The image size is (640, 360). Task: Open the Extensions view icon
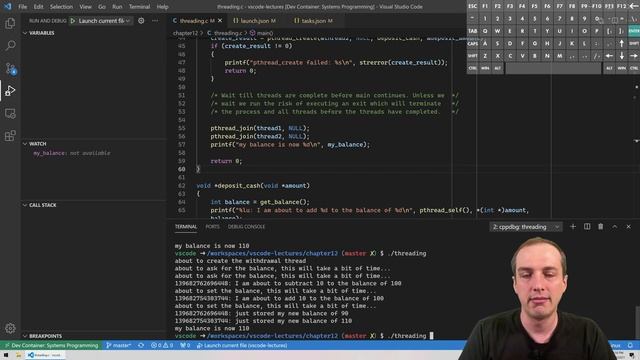coord(10,136)
